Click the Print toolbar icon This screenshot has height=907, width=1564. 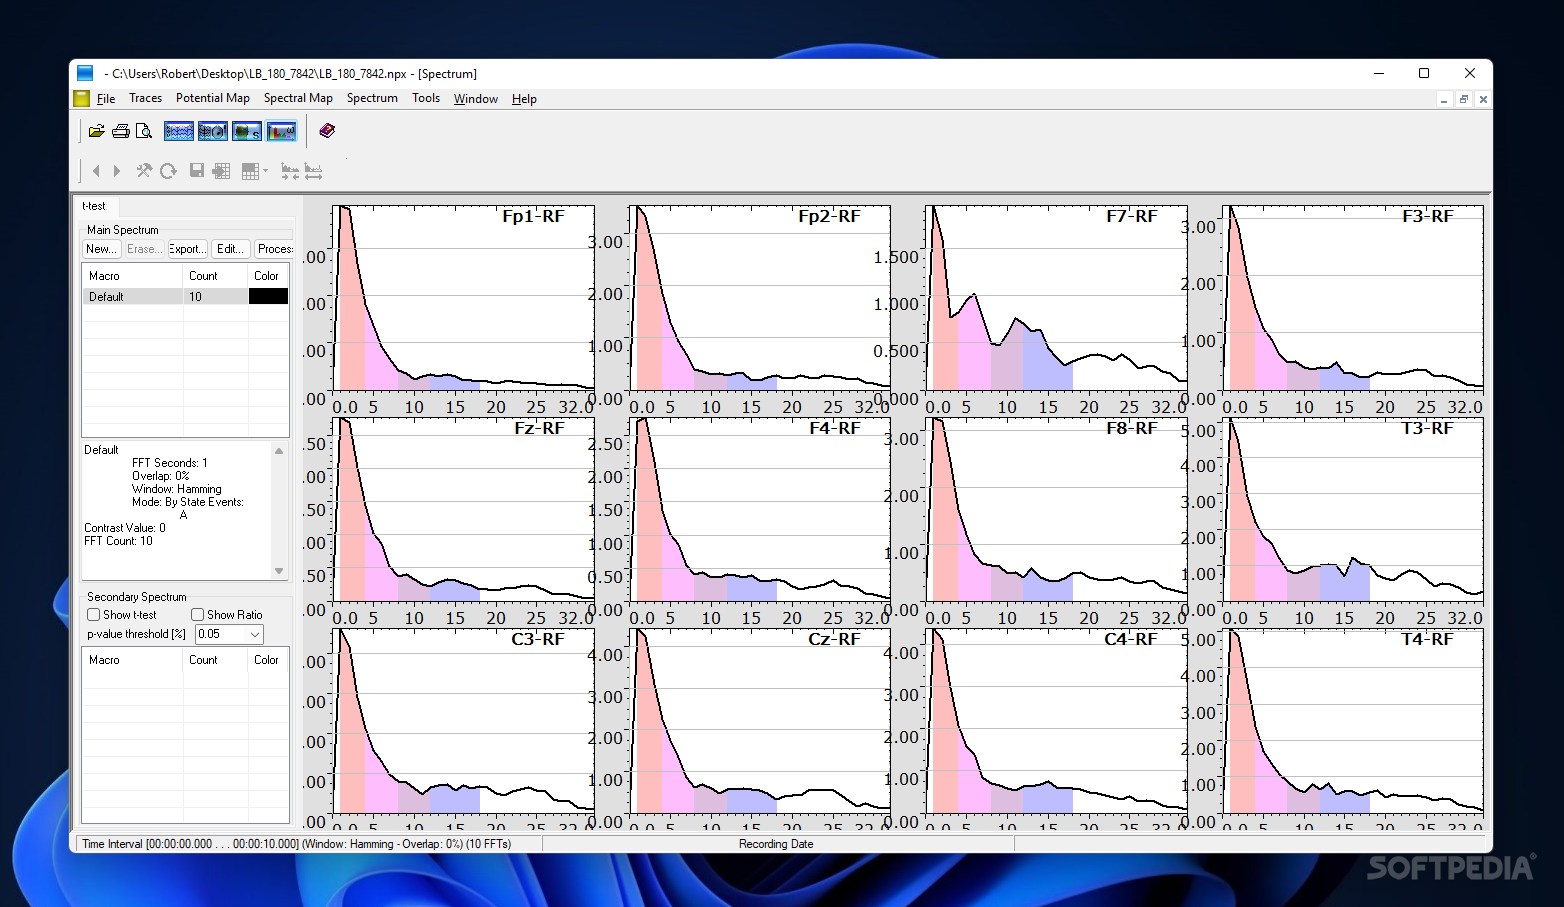(x=121, y=131)
